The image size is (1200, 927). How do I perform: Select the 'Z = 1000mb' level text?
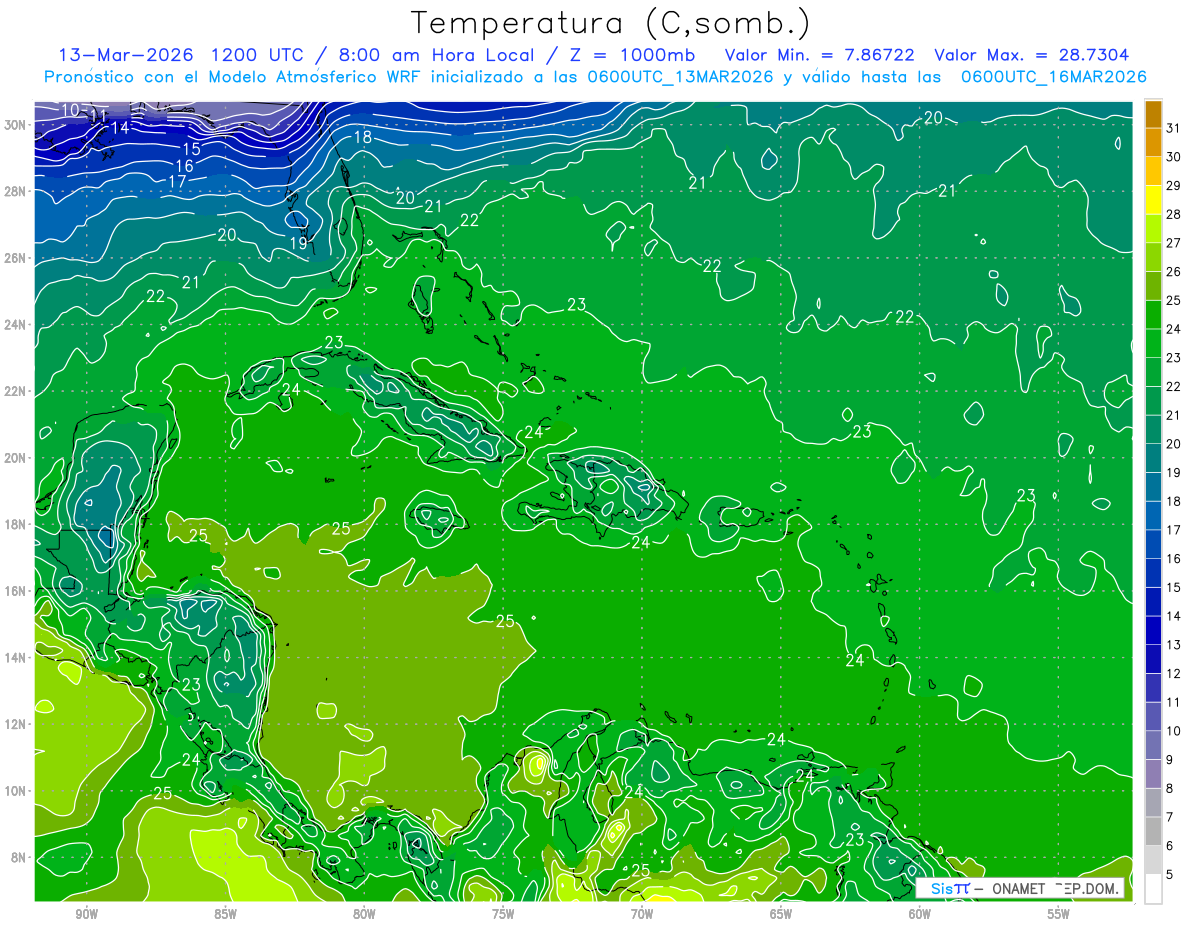tap(636, 54)
